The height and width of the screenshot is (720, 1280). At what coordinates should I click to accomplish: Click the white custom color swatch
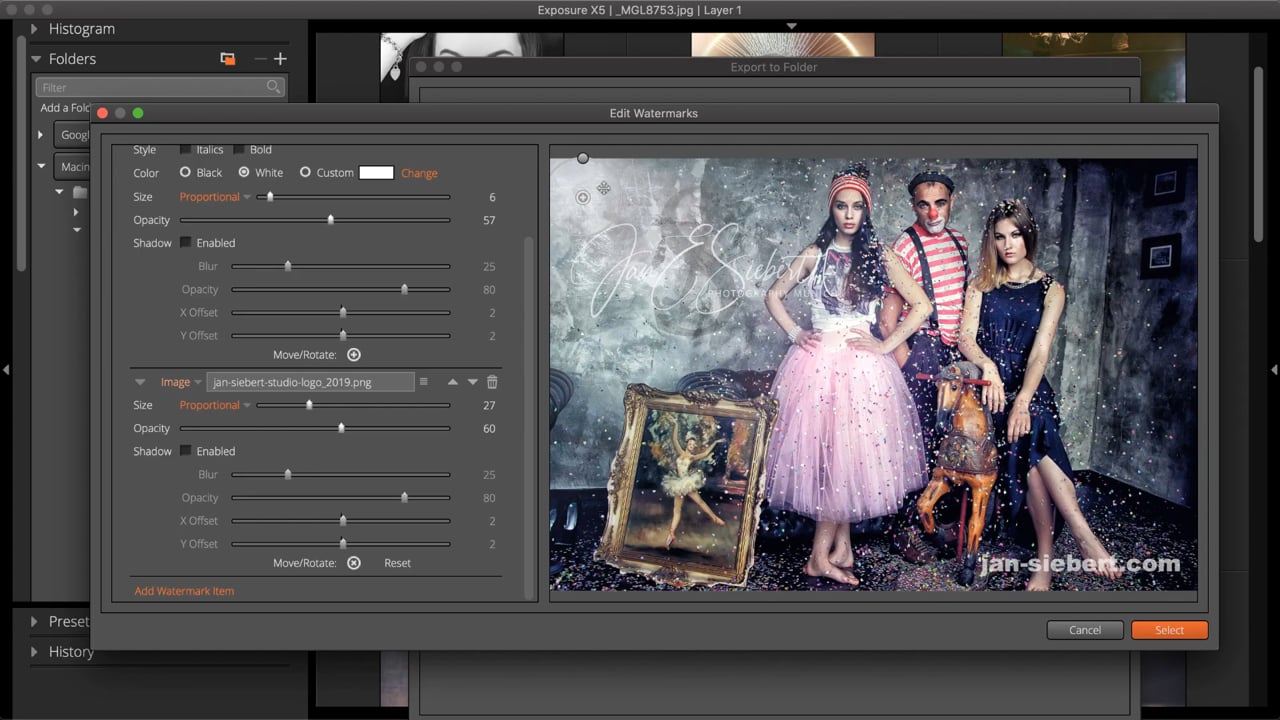pyautogui.click(x=376, y=173)
